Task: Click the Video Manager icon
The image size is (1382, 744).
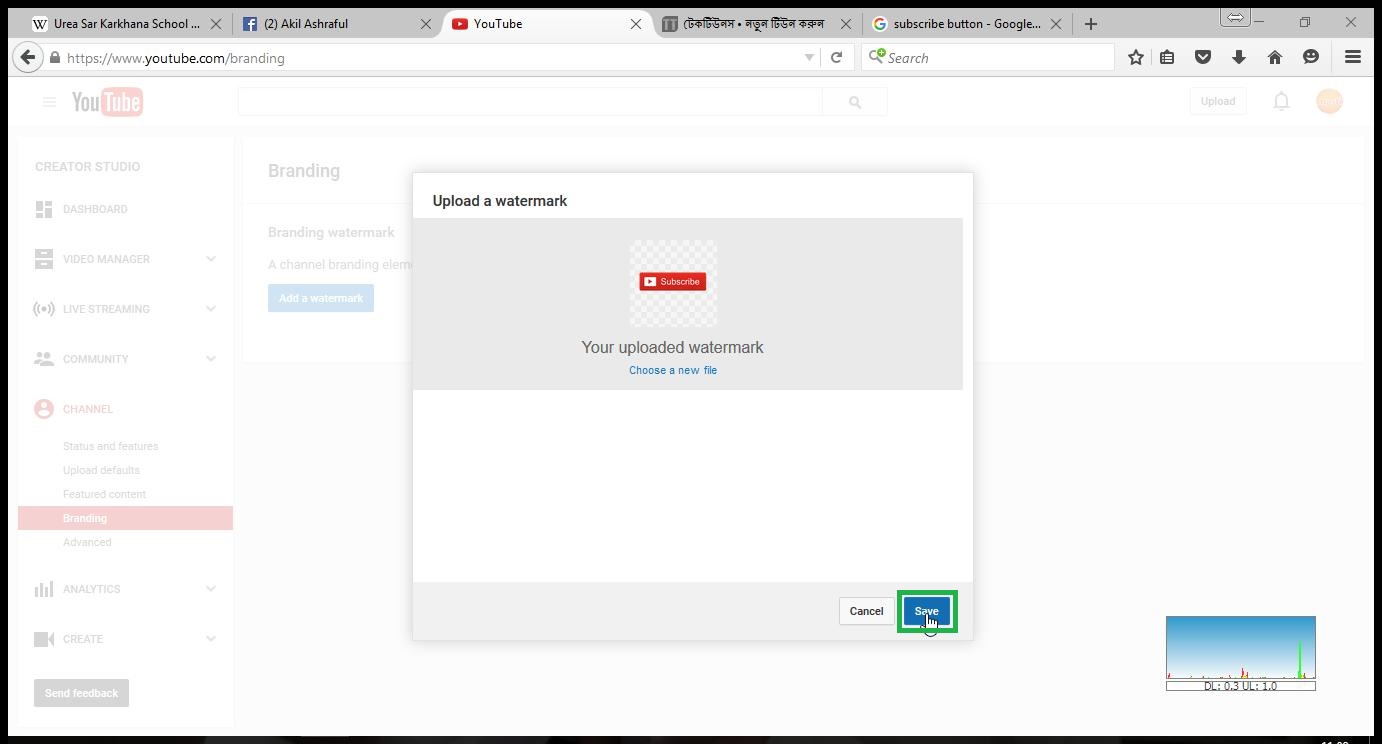Action: click(x=44, y=259)
